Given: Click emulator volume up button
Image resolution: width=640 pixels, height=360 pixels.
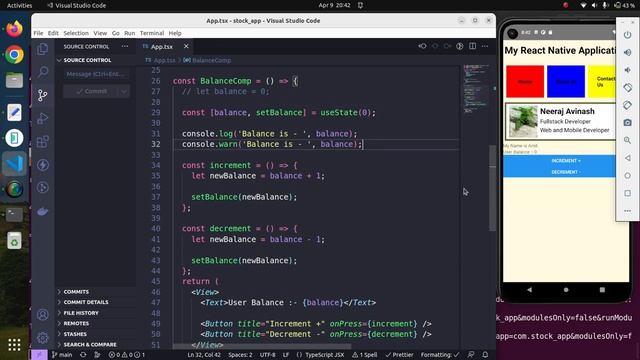Looking at the screenshot, I should [627, 52].
